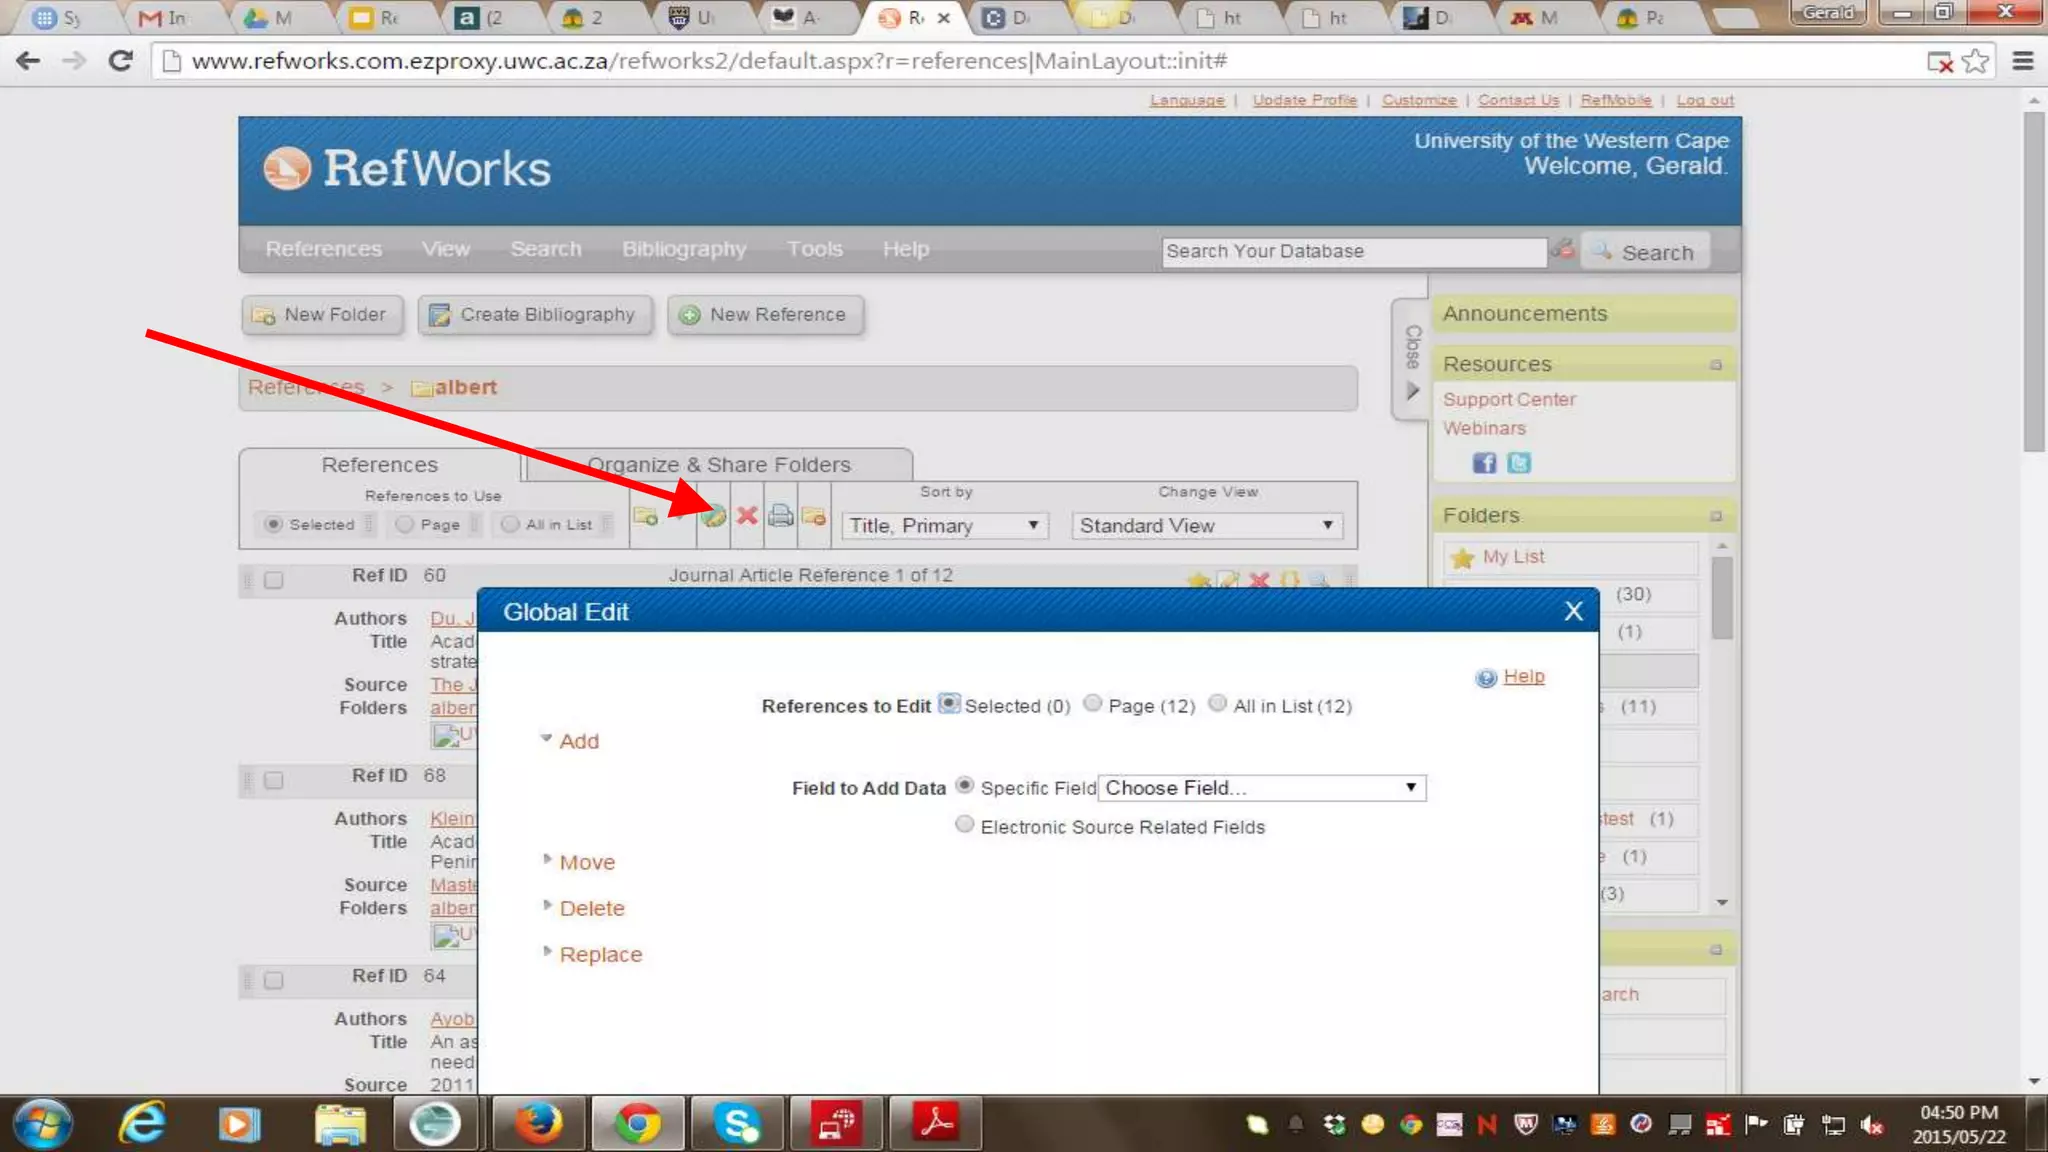
Task: Open Skype from the taskbar
Action: point(736,1124)
